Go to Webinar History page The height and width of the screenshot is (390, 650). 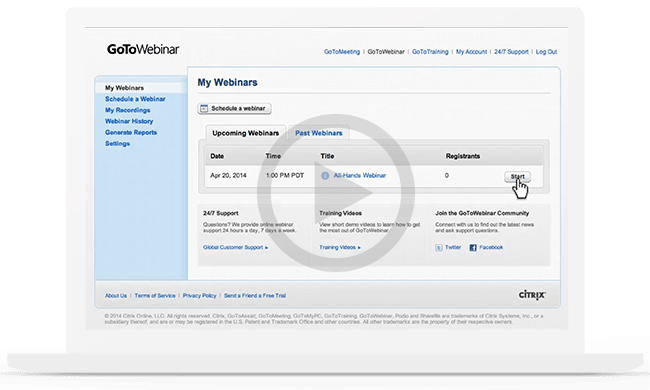point(129,121)
